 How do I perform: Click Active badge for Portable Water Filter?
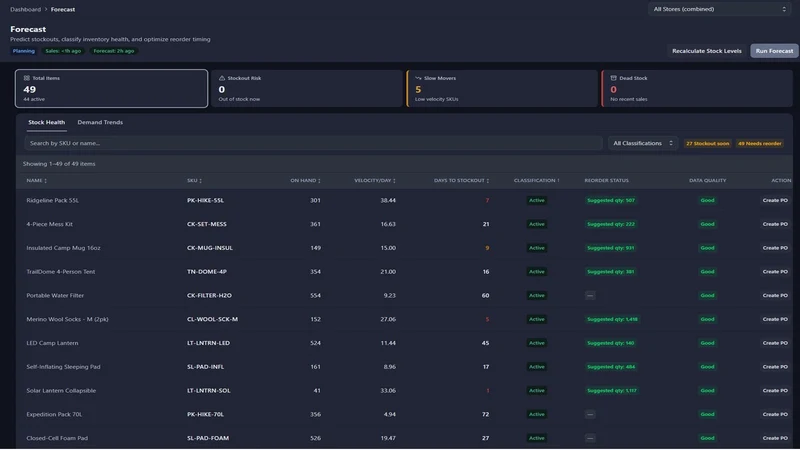pyautogui.click(x=536, y=295)
